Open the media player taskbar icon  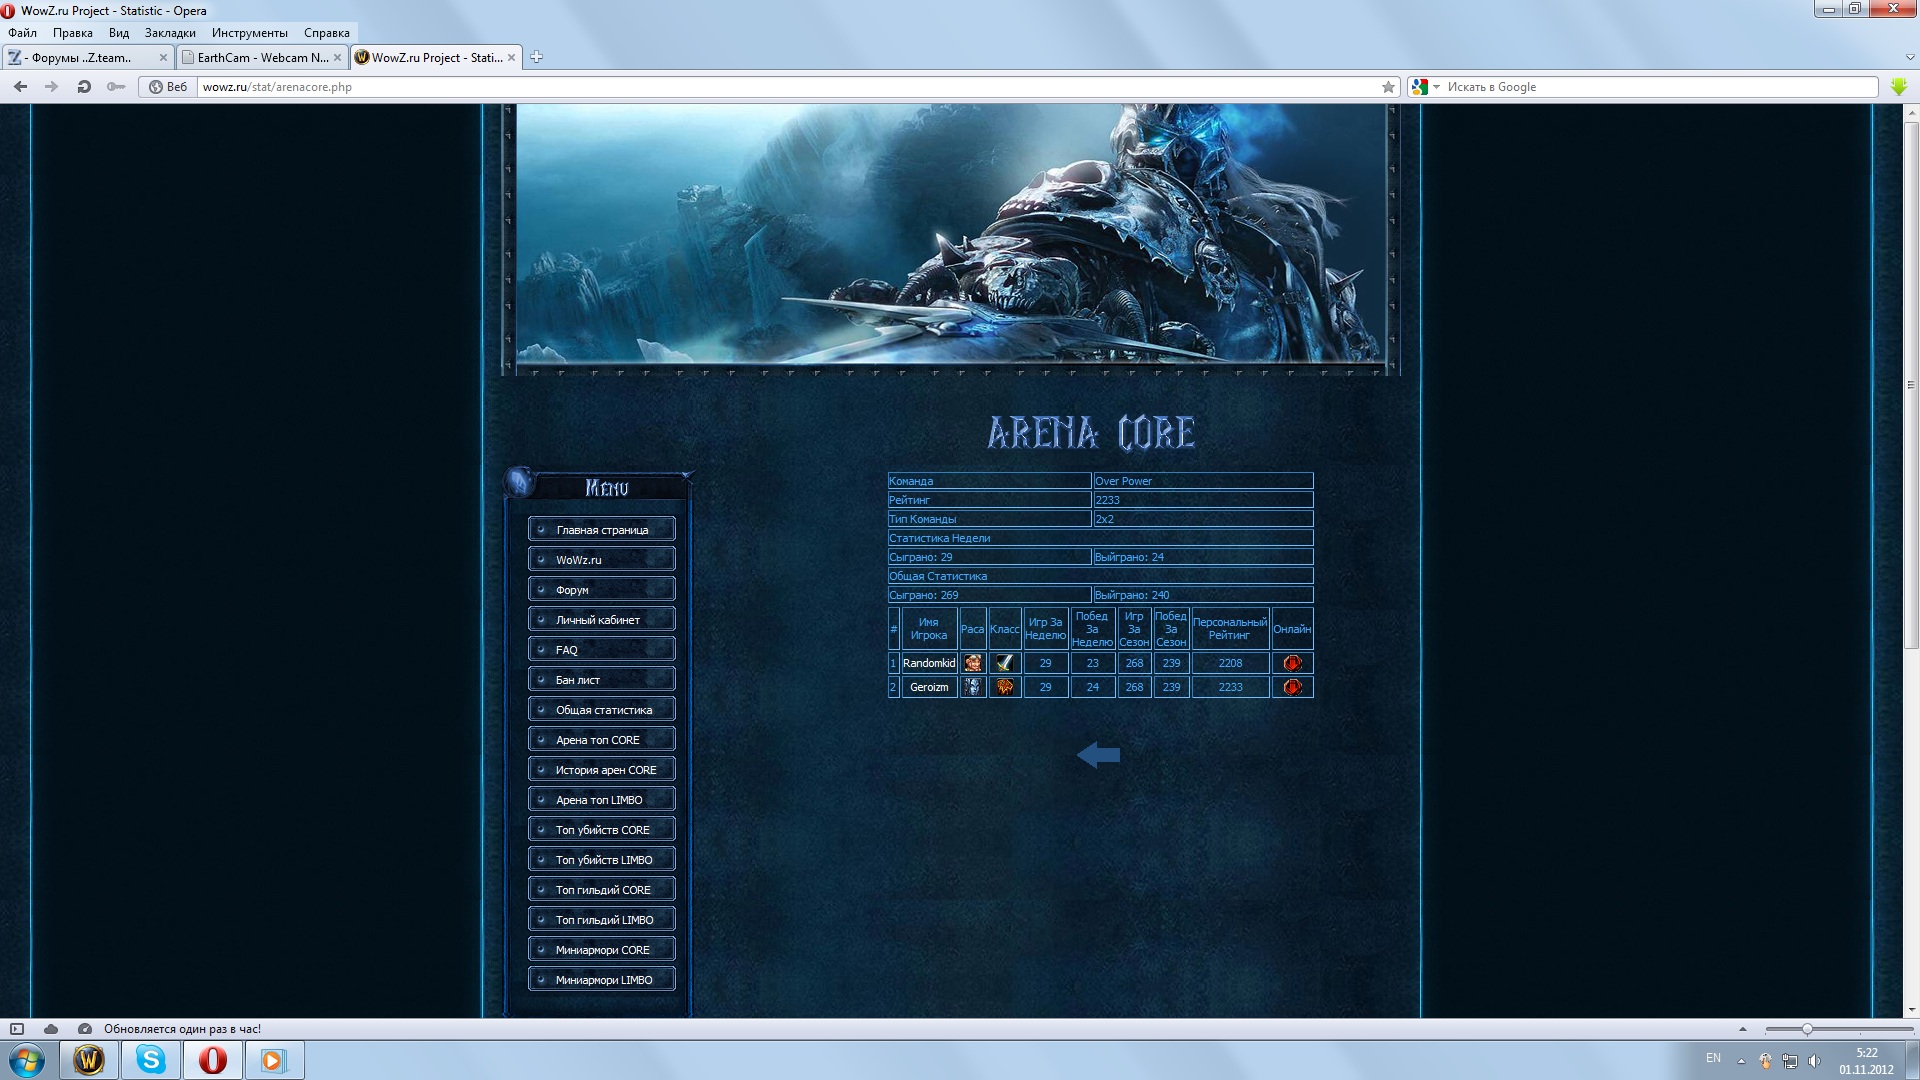click(x=274, y=1060)
